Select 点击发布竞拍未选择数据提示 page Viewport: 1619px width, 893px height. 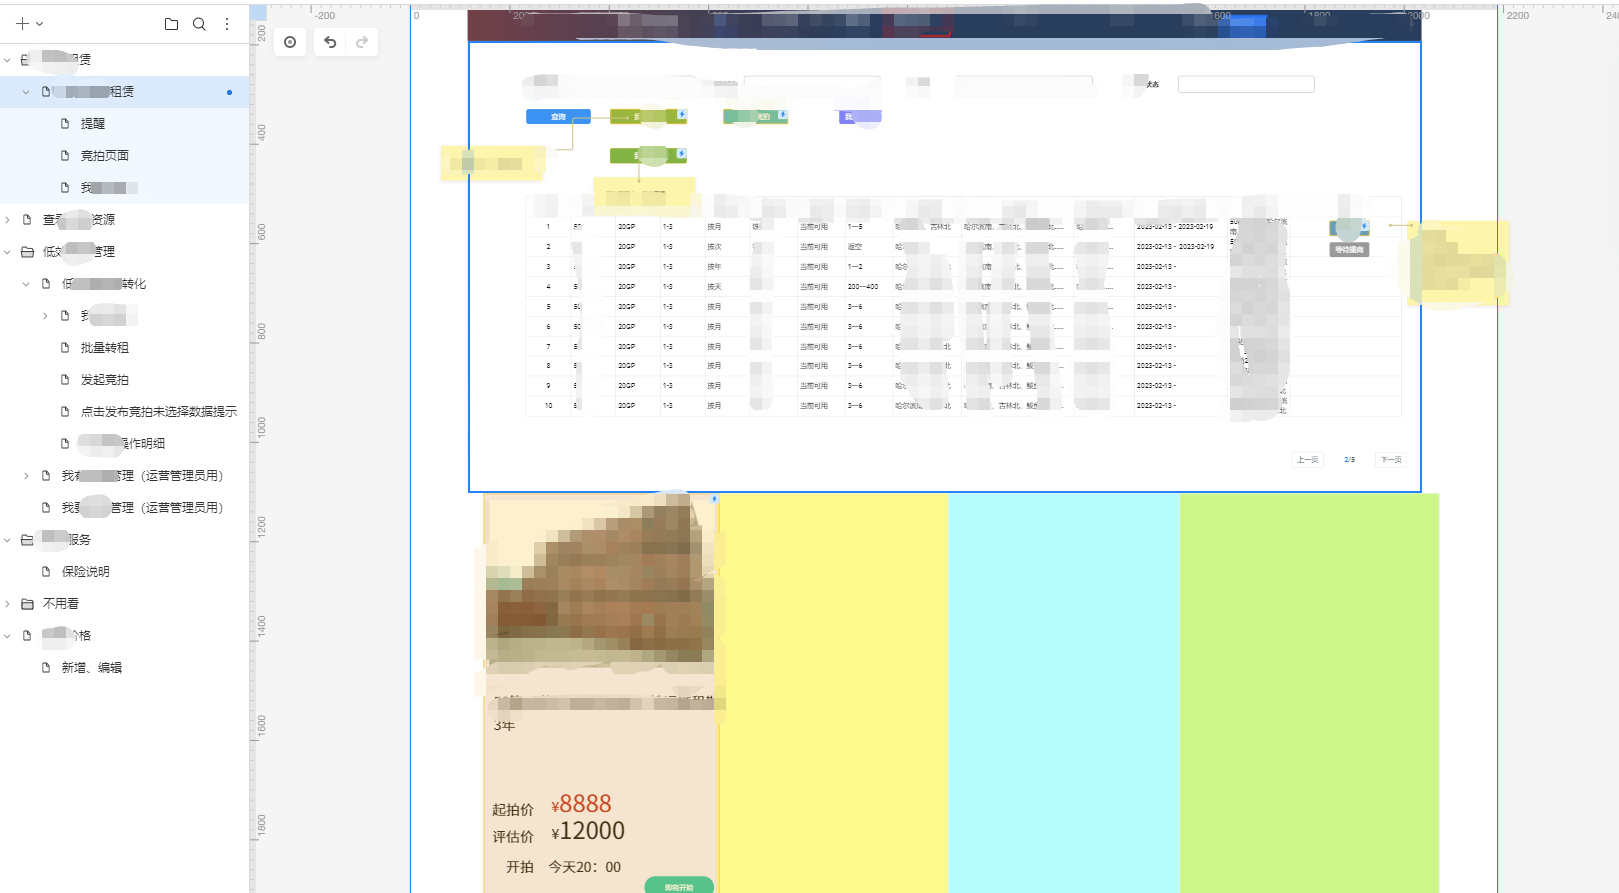point(159,412)
